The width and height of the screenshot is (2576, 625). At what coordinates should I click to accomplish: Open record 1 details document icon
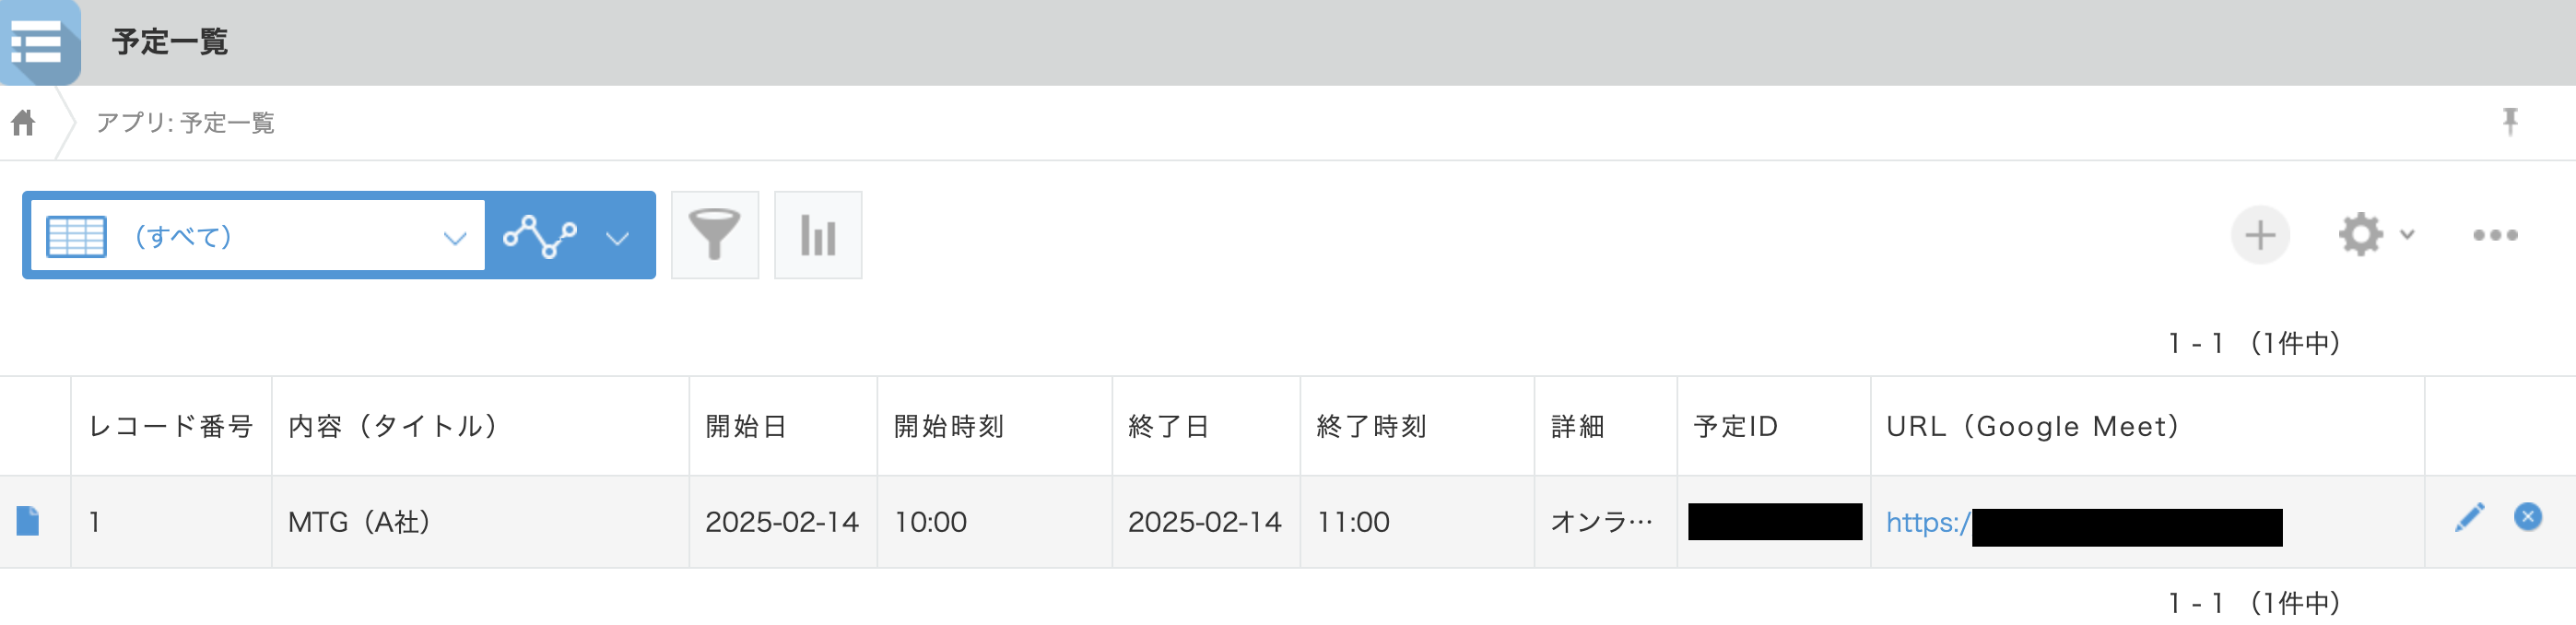pos(28,521)
